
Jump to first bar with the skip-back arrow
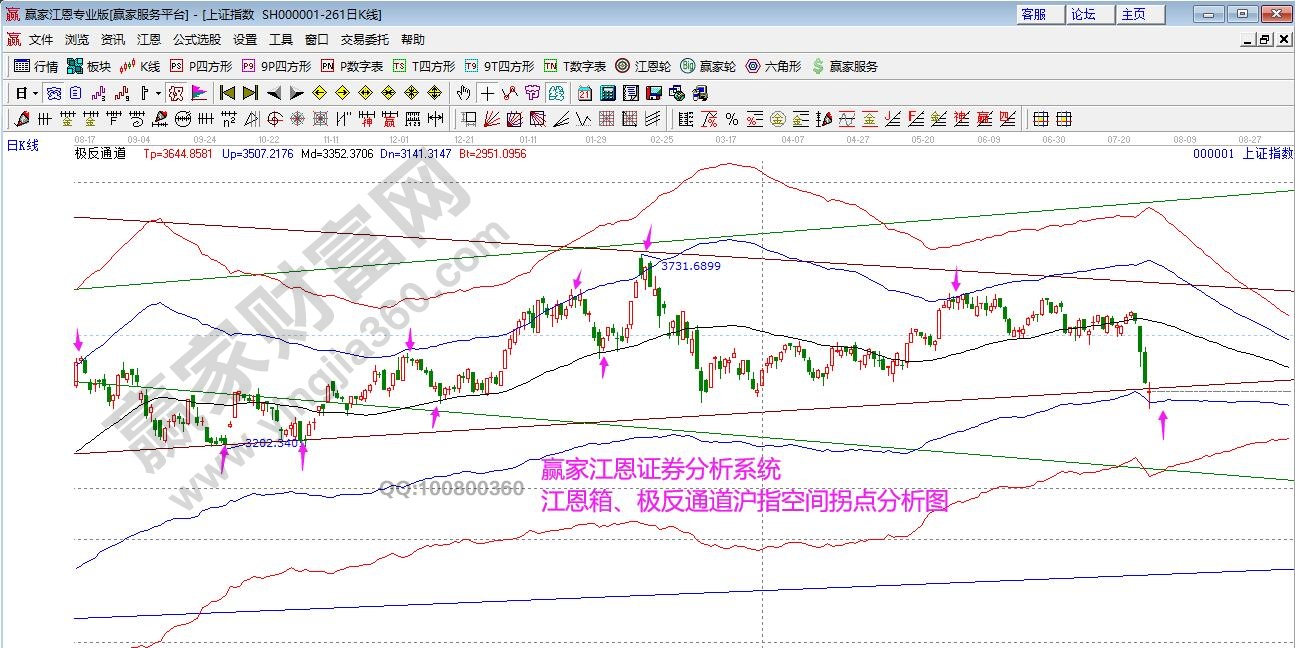tap(227, 93)
